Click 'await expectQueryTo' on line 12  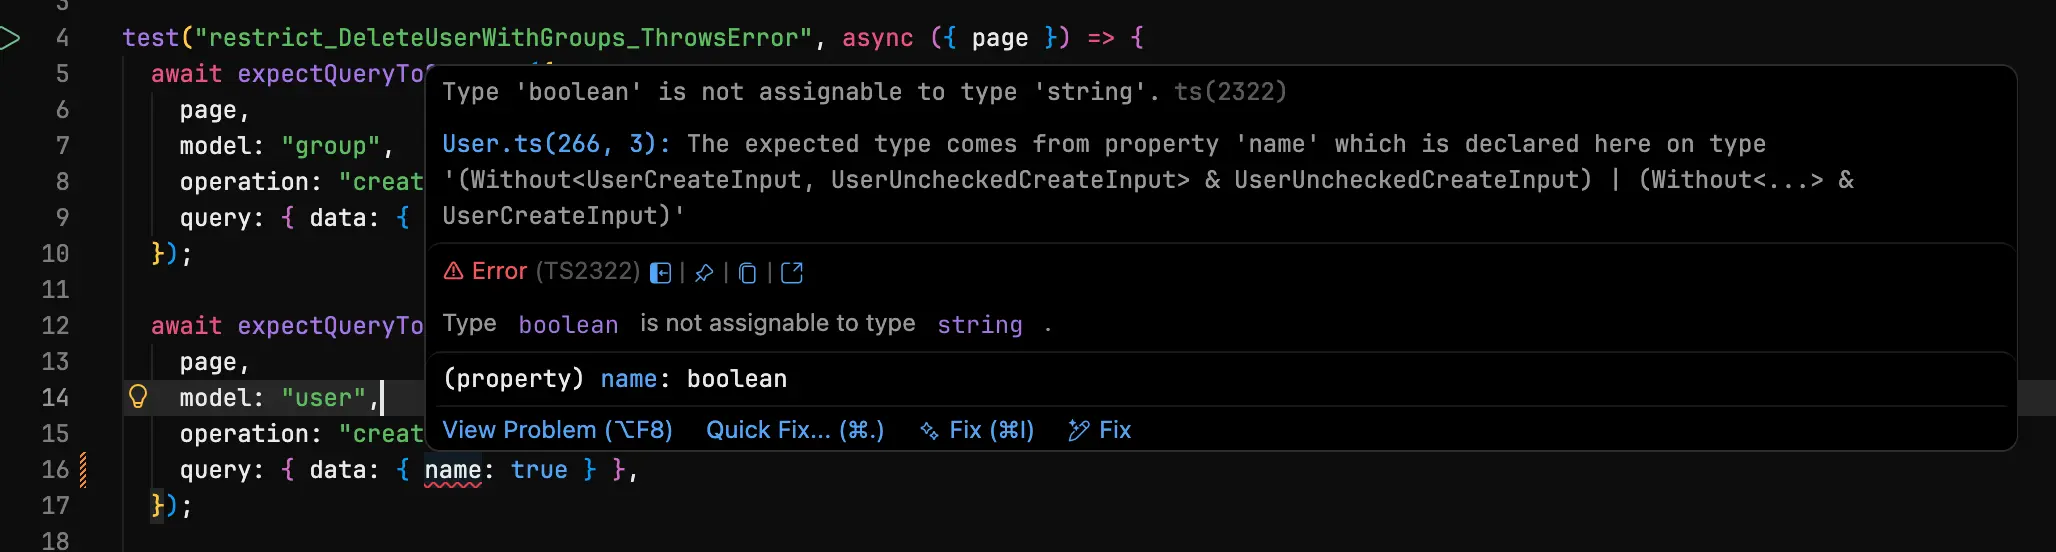coord(287,326)
